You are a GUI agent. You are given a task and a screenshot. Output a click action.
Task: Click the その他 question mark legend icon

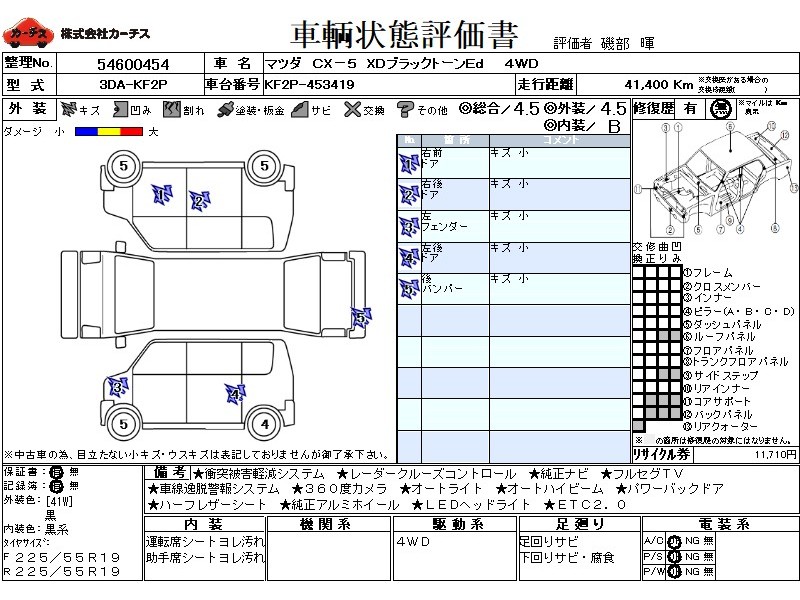click(405, 109)
